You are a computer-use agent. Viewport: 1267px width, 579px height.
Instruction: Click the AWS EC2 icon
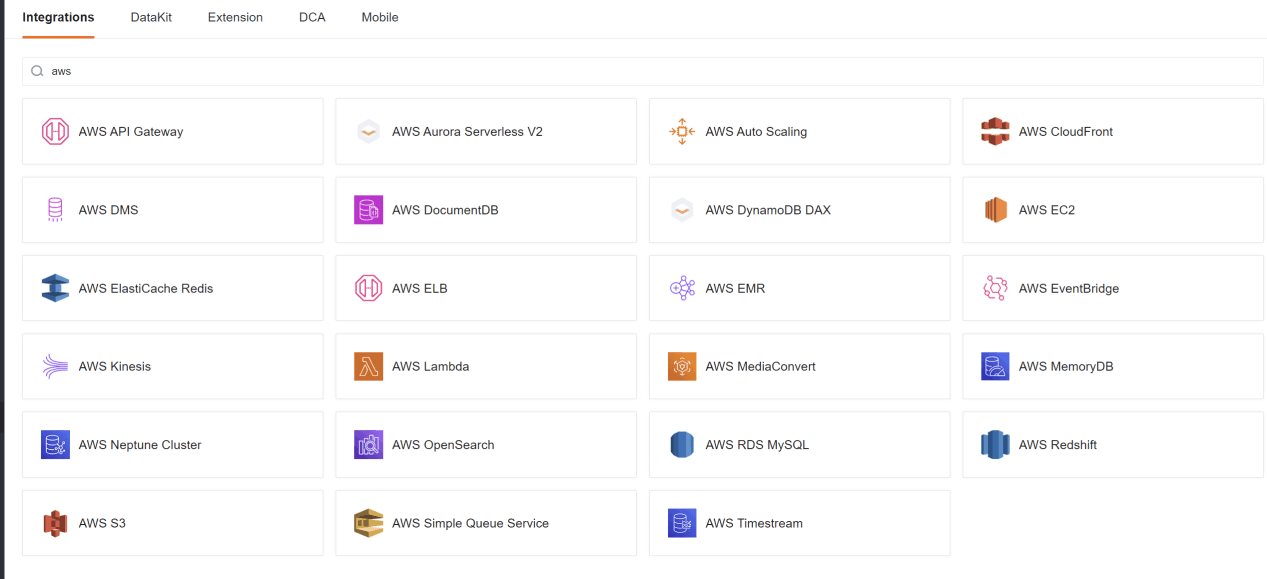[x=995, y=210]
